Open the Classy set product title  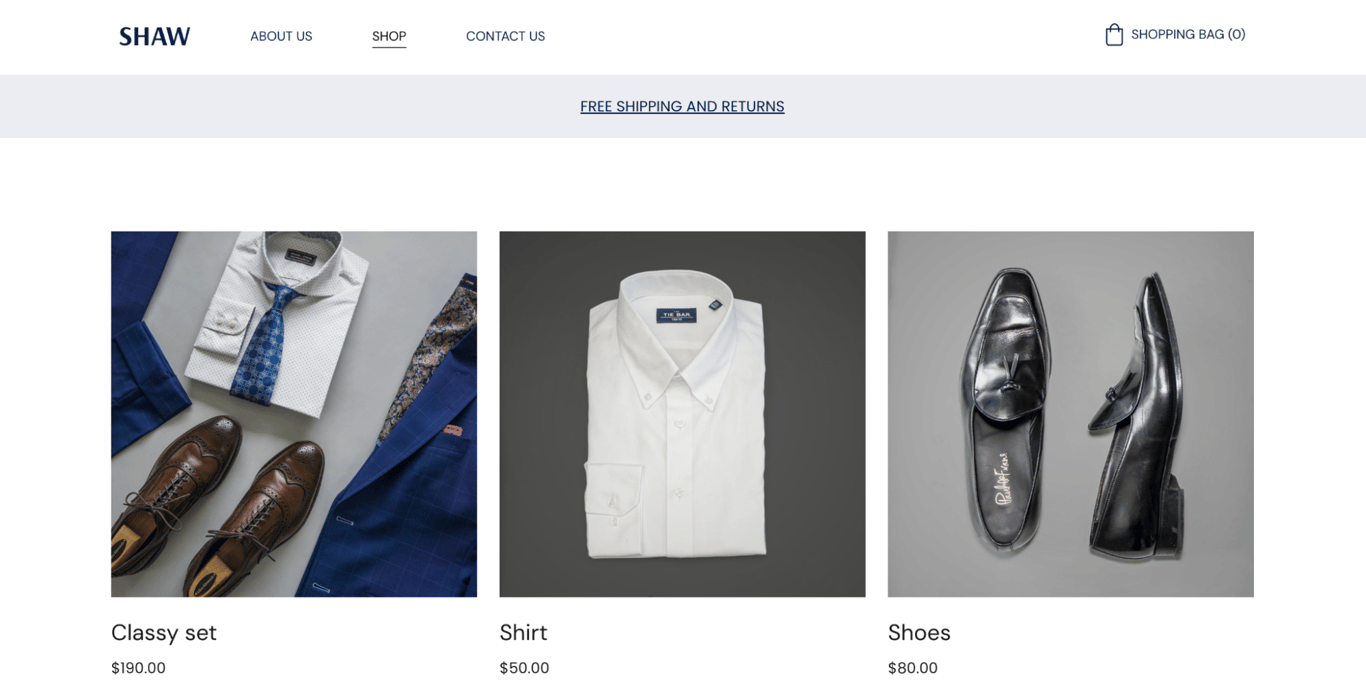(164, 632)
